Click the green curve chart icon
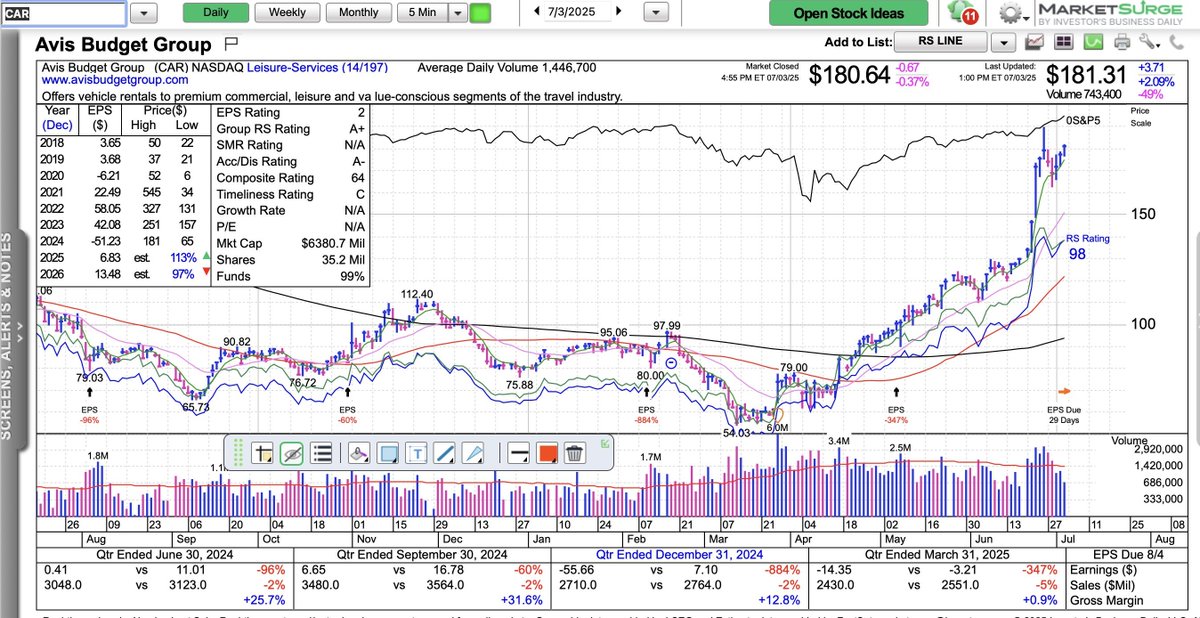Viewport: 1200px width, 618px height. (1092, 43)
